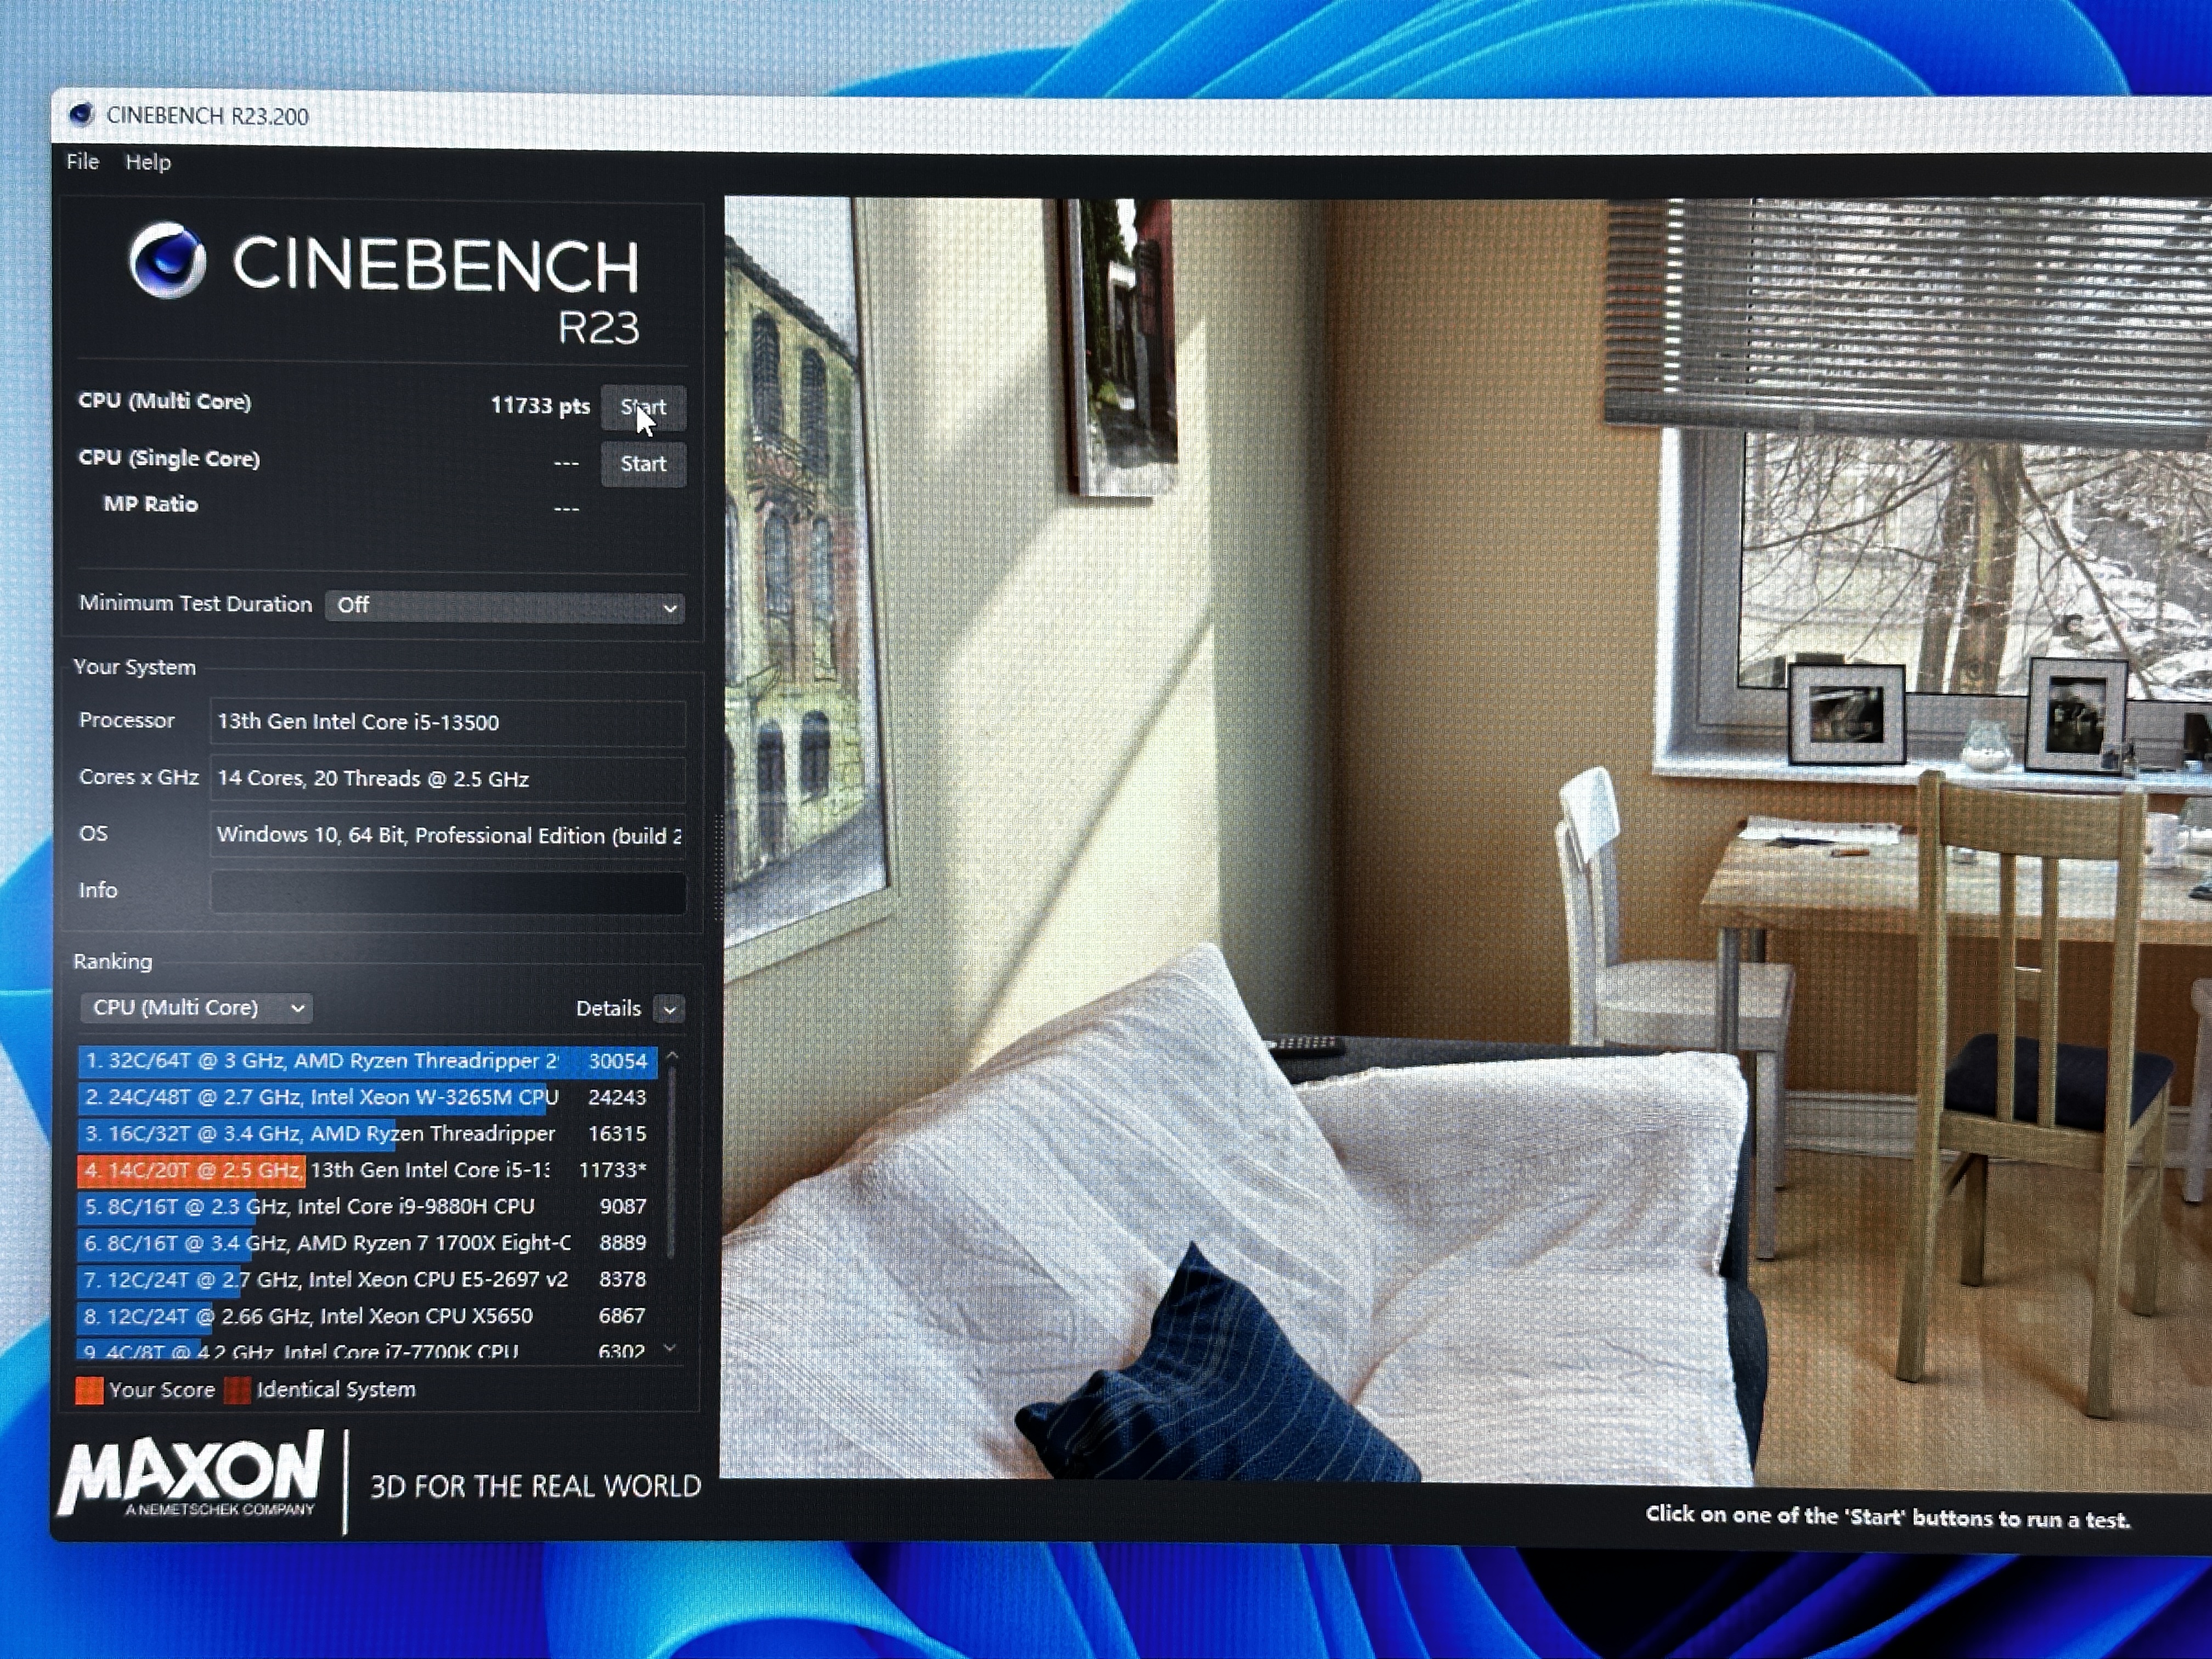This screenshot has width=2212, height=1659.
Task: Open the CPU (Multi Core) ranking dropdown
Action: tap(196, 1008)
